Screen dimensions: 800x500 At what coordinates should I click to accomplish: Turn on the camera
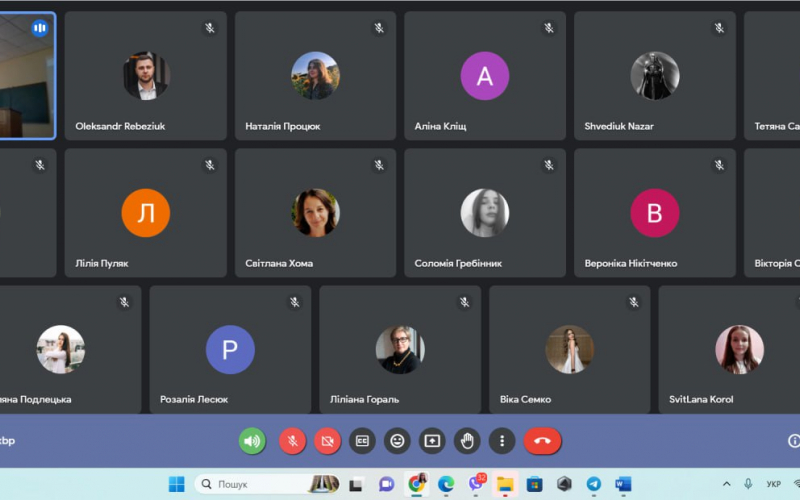coord(327,440)
